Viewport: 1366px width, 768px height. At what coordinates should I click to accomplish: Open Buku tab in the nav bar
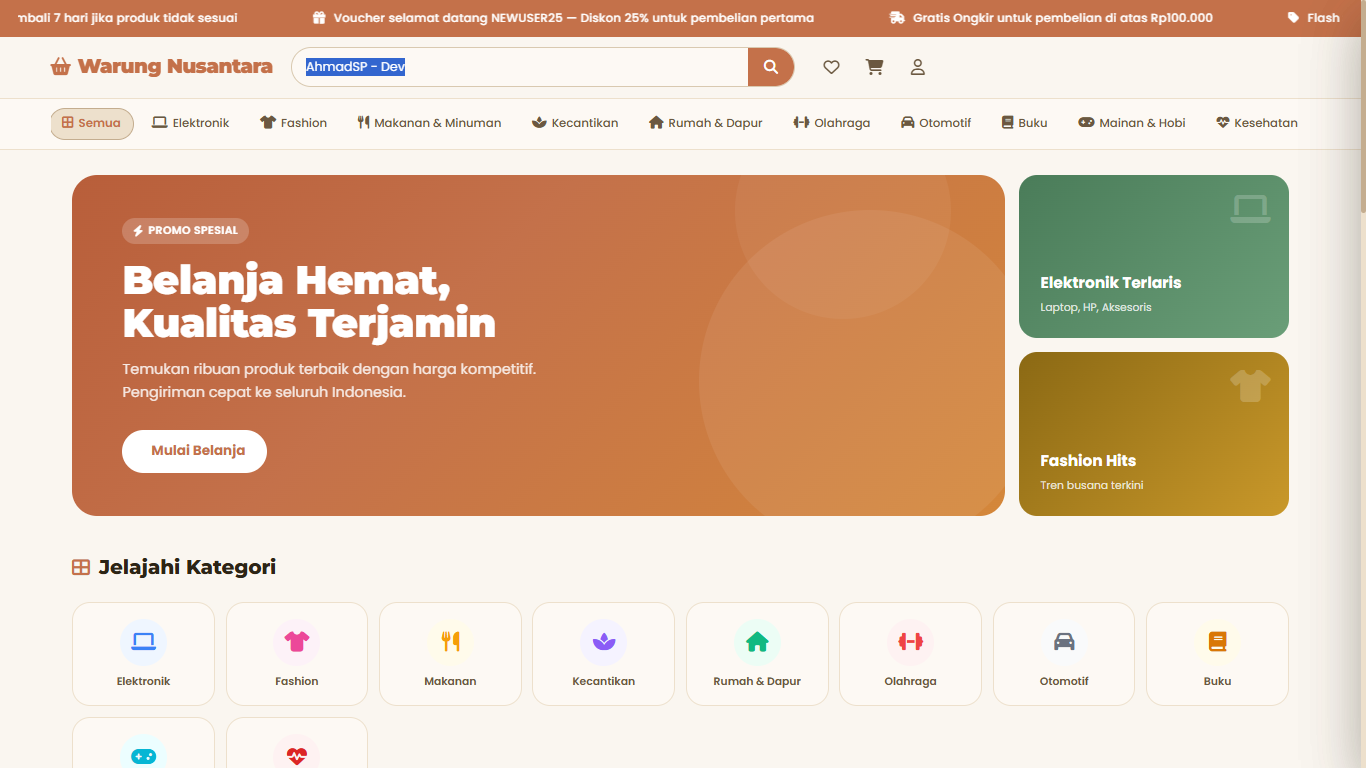tap(1025, 123)
